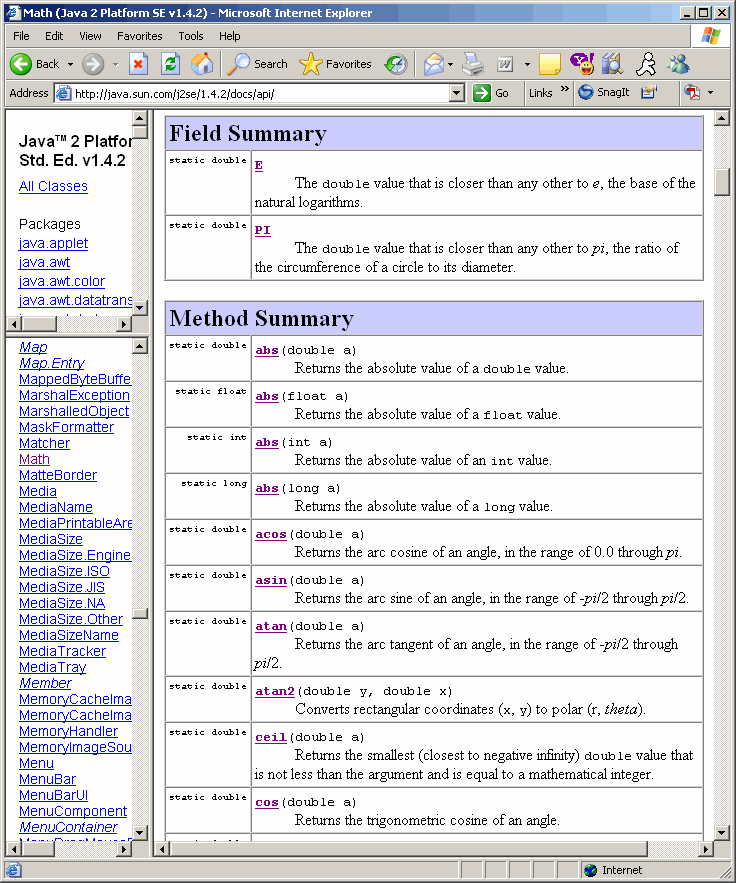Open the Favorites menu
Image resolution: width=736 pixels, height=883 pixels.
click(x=140, y=36)
